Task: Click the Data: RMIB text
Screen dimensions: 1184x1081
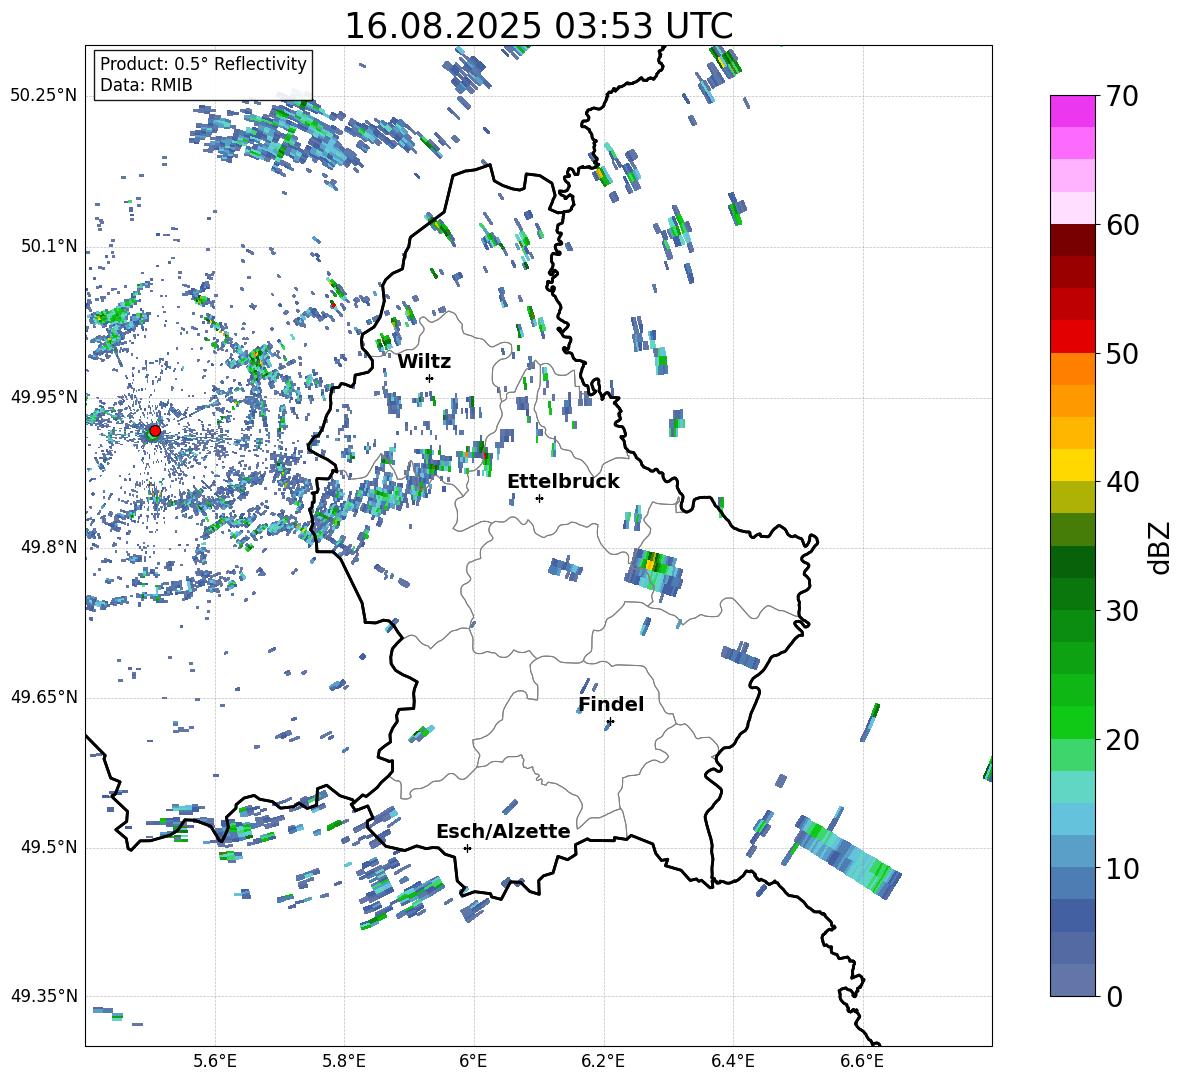Action: click(x=146, y=85)
